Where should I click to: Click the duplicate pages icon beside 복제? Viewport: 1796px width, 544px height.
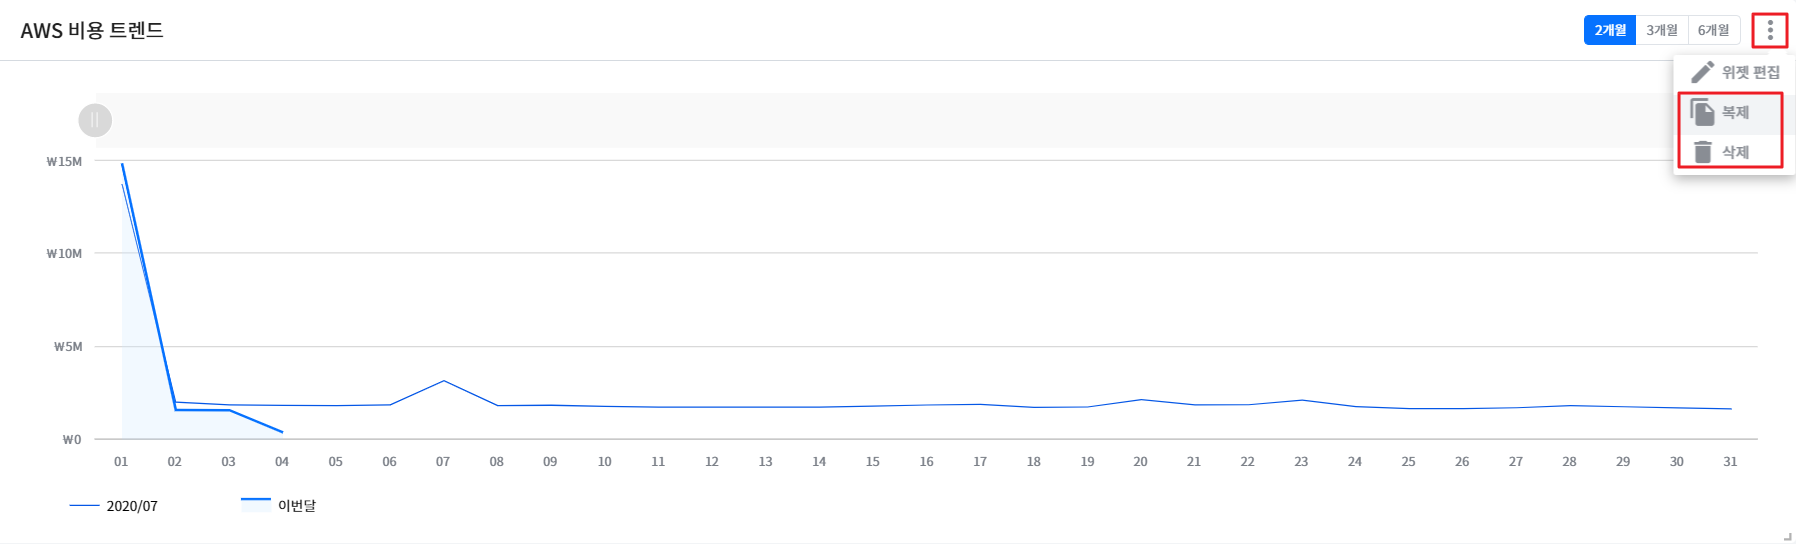tap(1702, 112)
